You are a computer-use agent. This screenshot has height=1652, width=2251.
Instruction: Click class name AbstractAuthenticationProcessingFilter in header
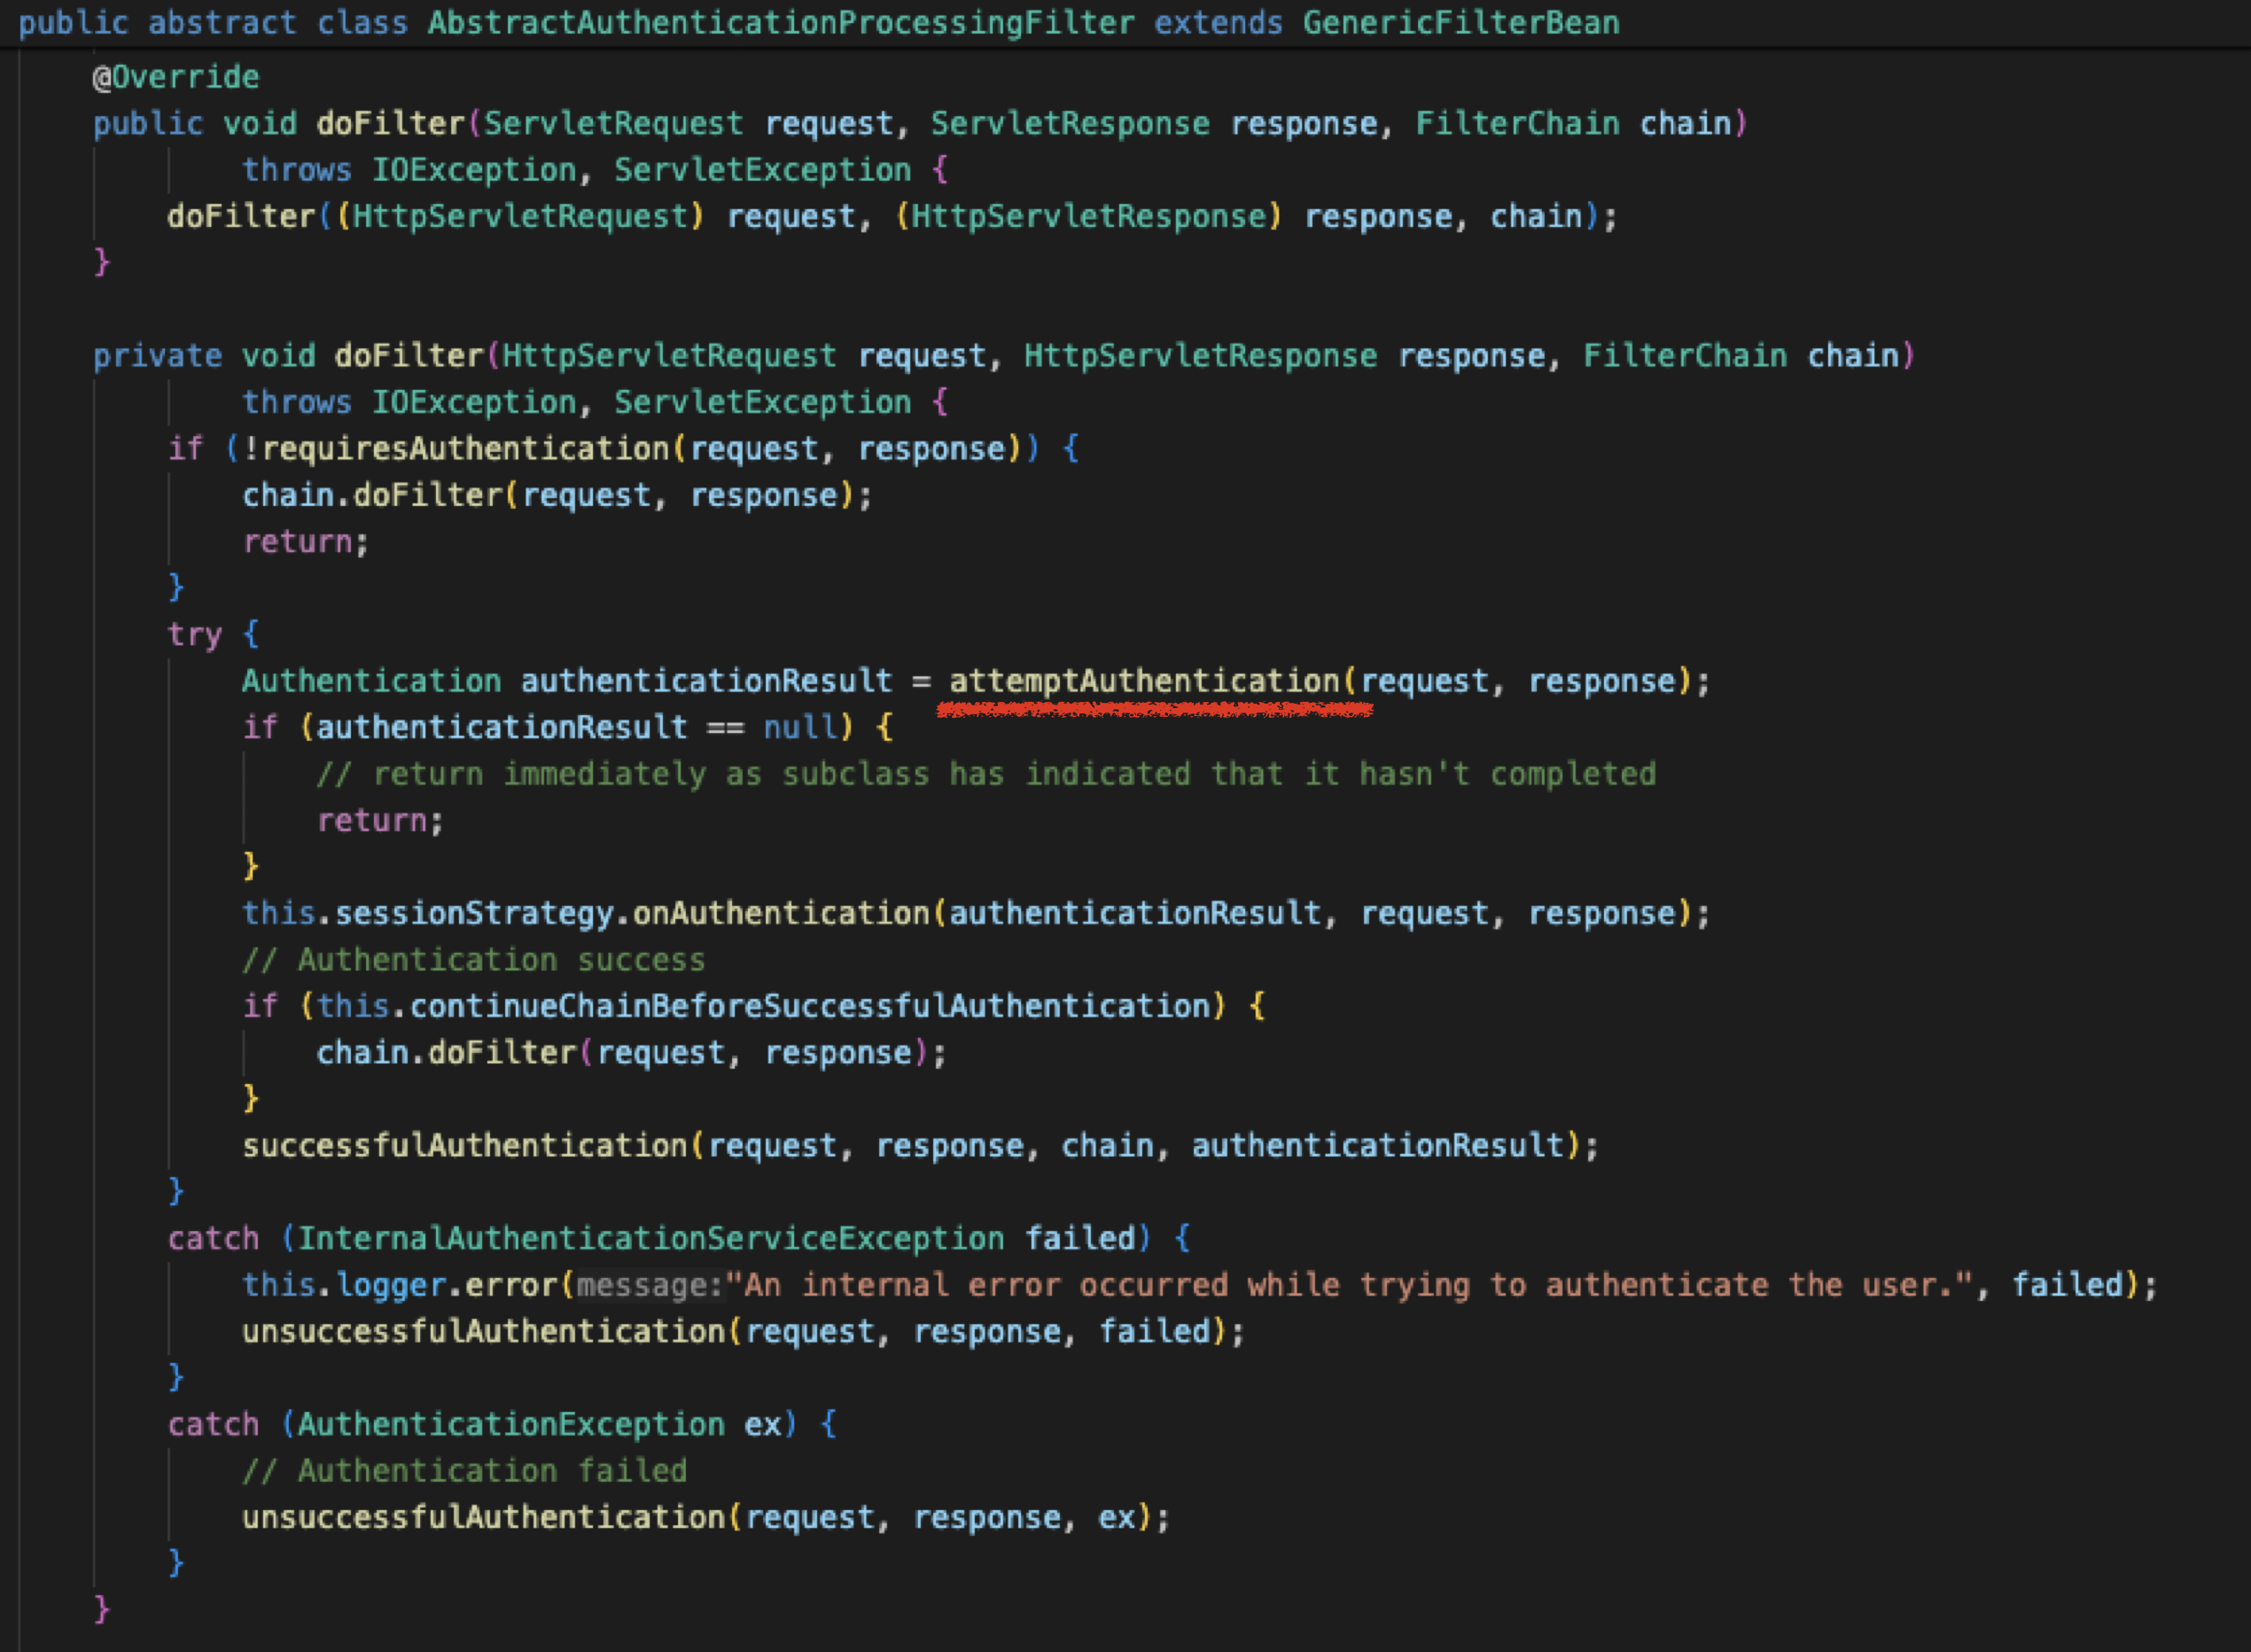(781, 23)
